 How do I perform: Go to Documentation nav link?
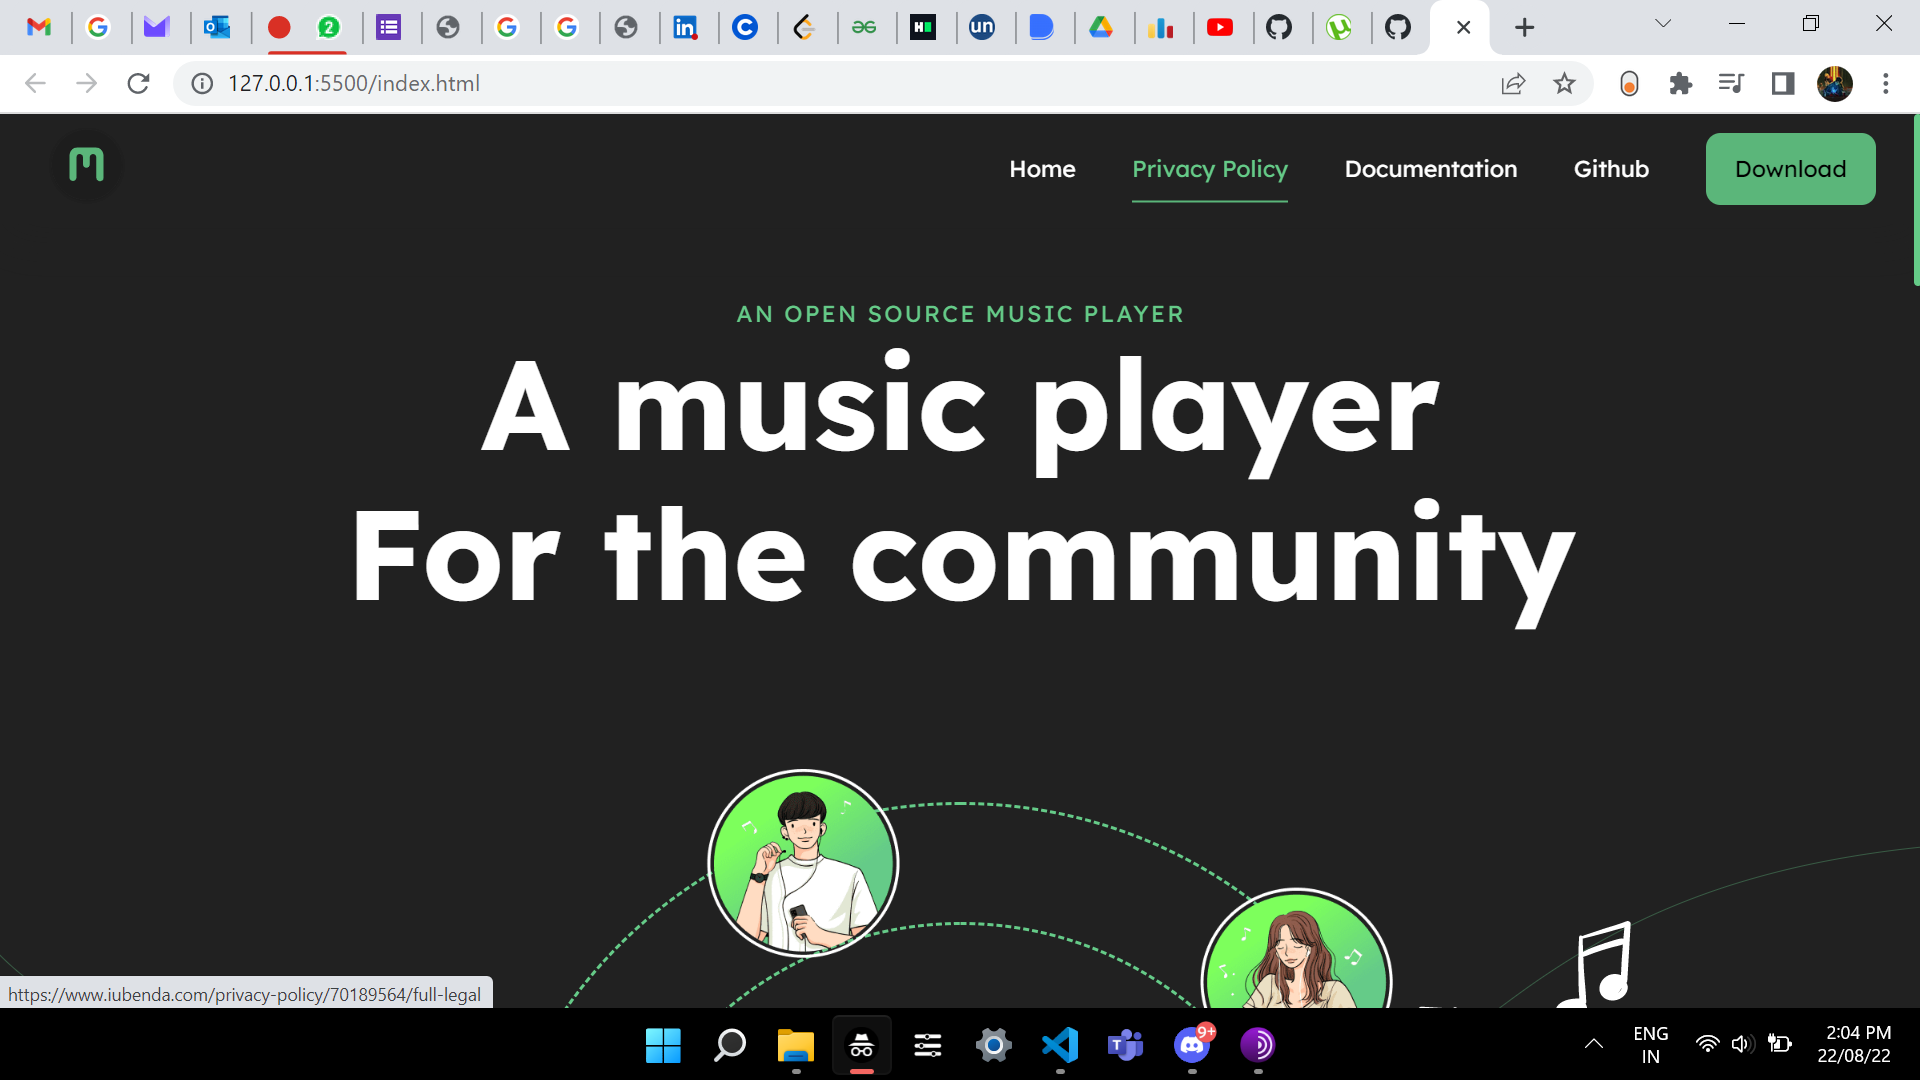coord(1430,169)
